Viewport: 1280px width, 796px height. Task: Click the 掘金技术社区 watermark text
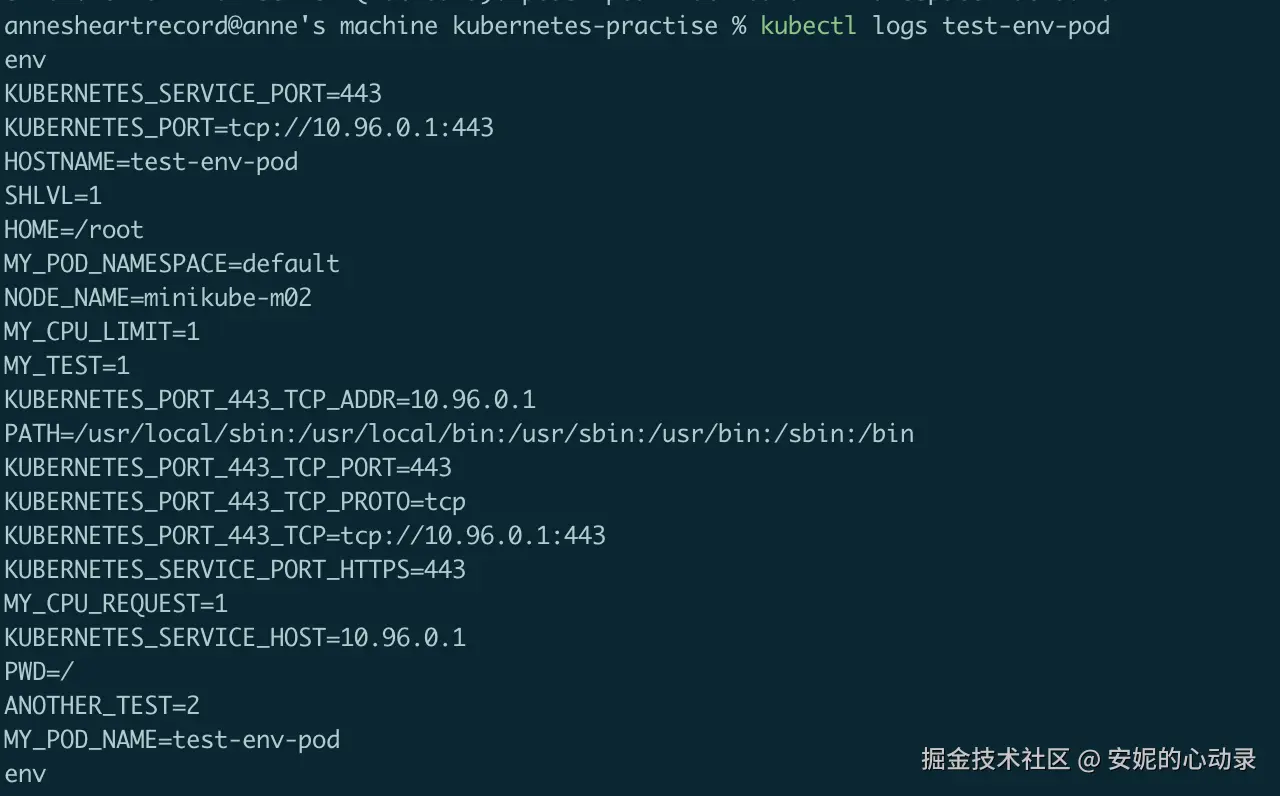(x=995, y=759)
